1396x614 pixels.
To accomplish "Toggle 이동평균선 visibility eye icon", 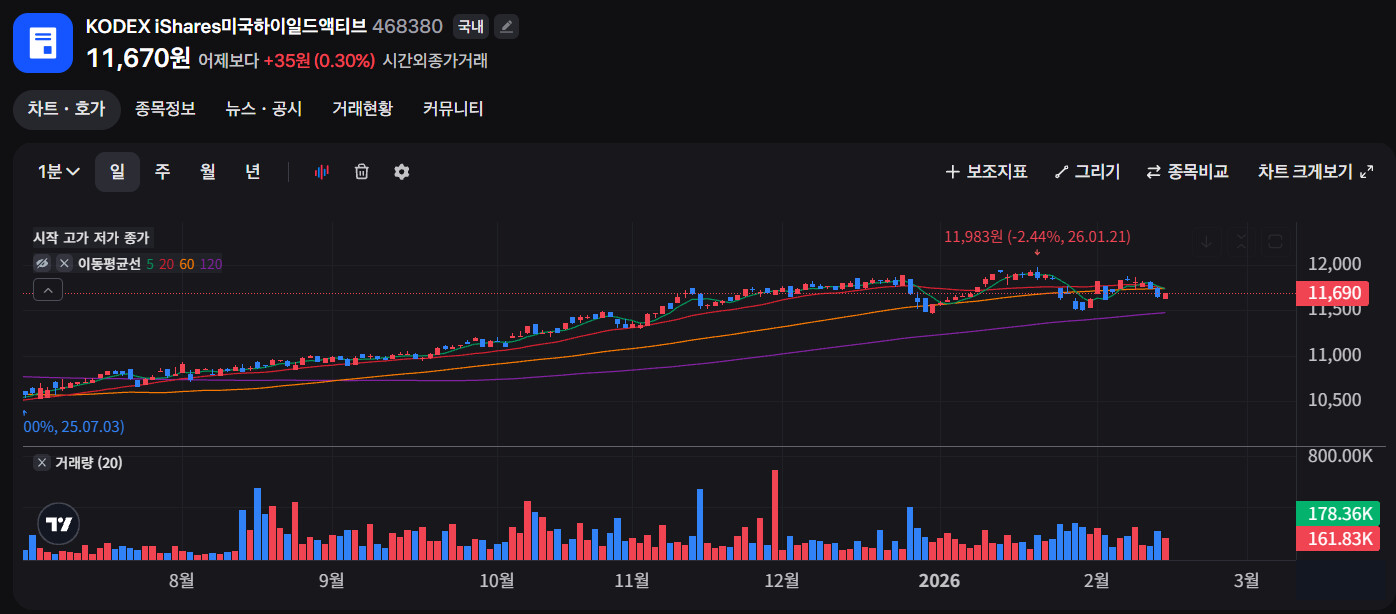I will coord(42,264).
